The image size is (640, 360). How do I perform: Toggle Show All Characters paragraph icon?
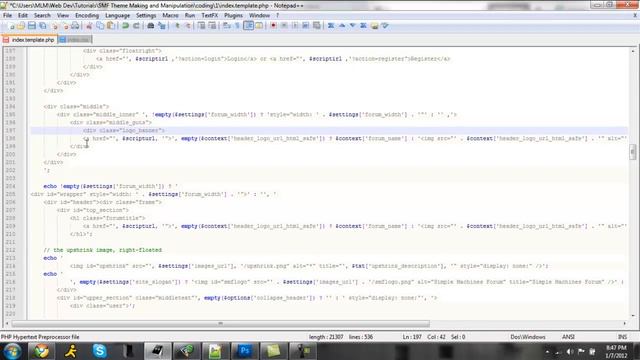pyautogui.click(x=238, y=26)
